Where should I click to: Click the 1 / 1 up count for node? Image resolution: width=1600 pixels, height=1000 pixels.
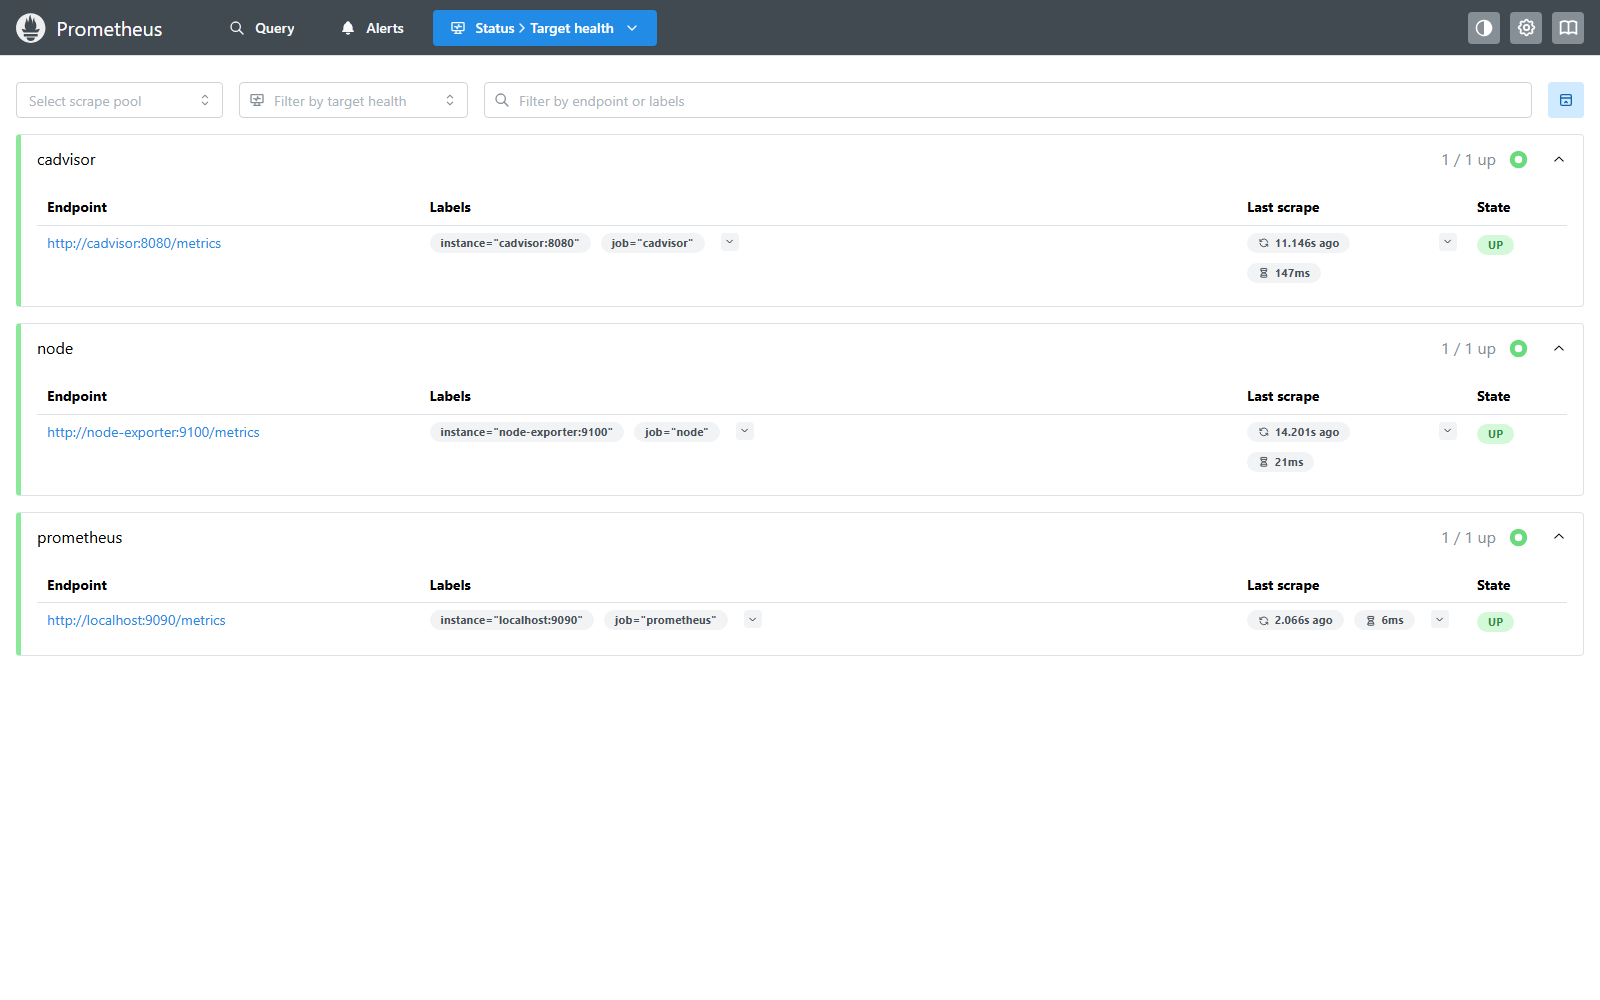click(1468, 349)
